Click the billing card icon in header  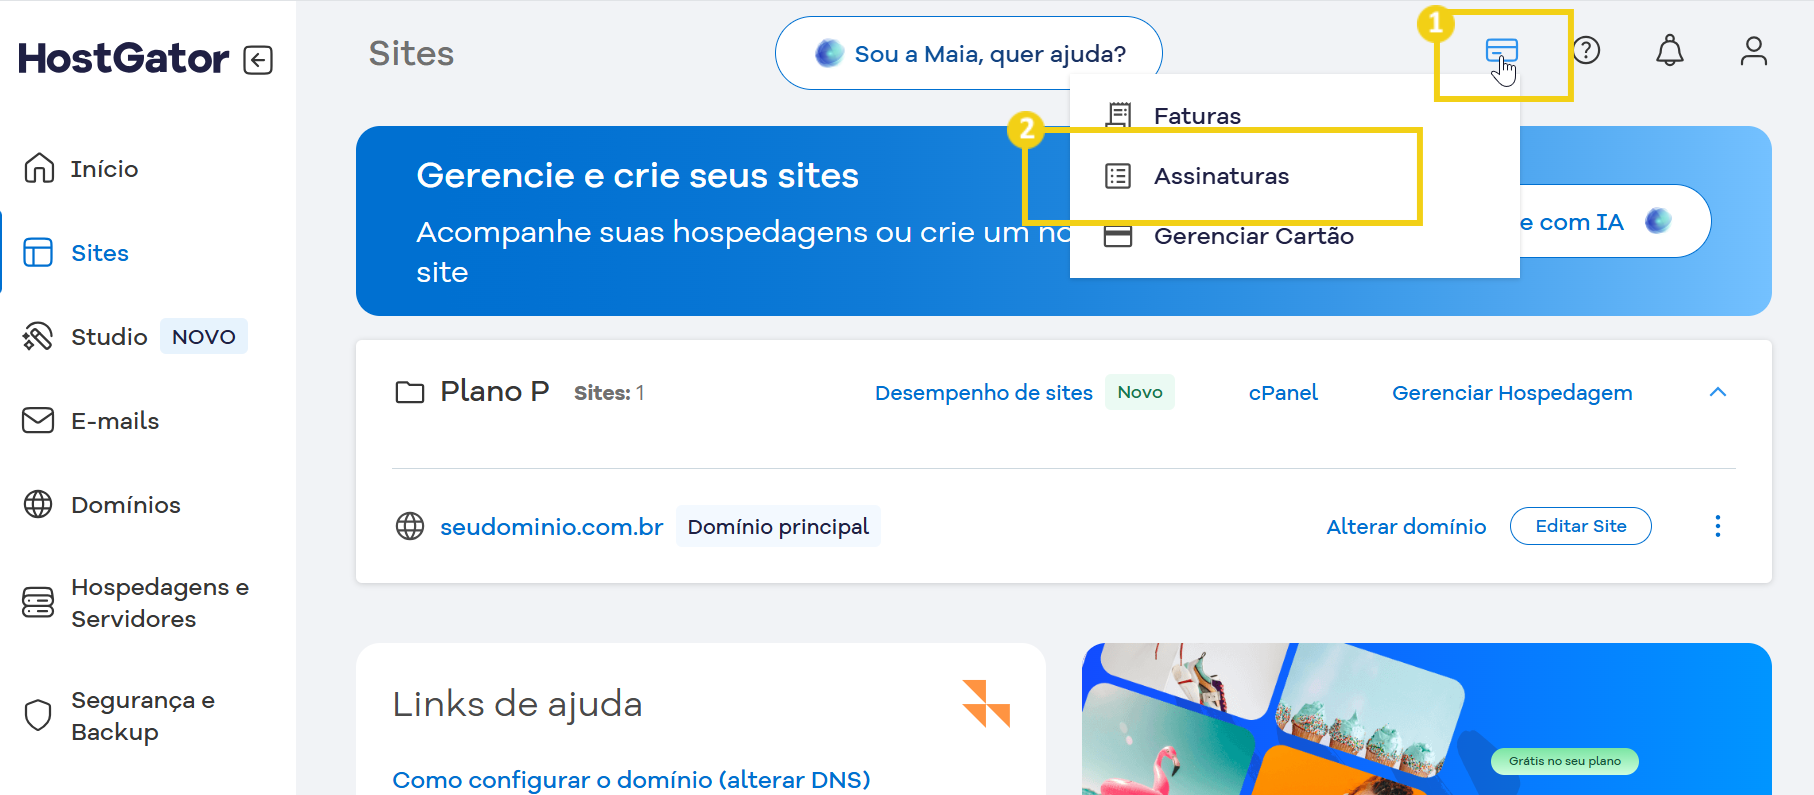[x=1501, y=51]
